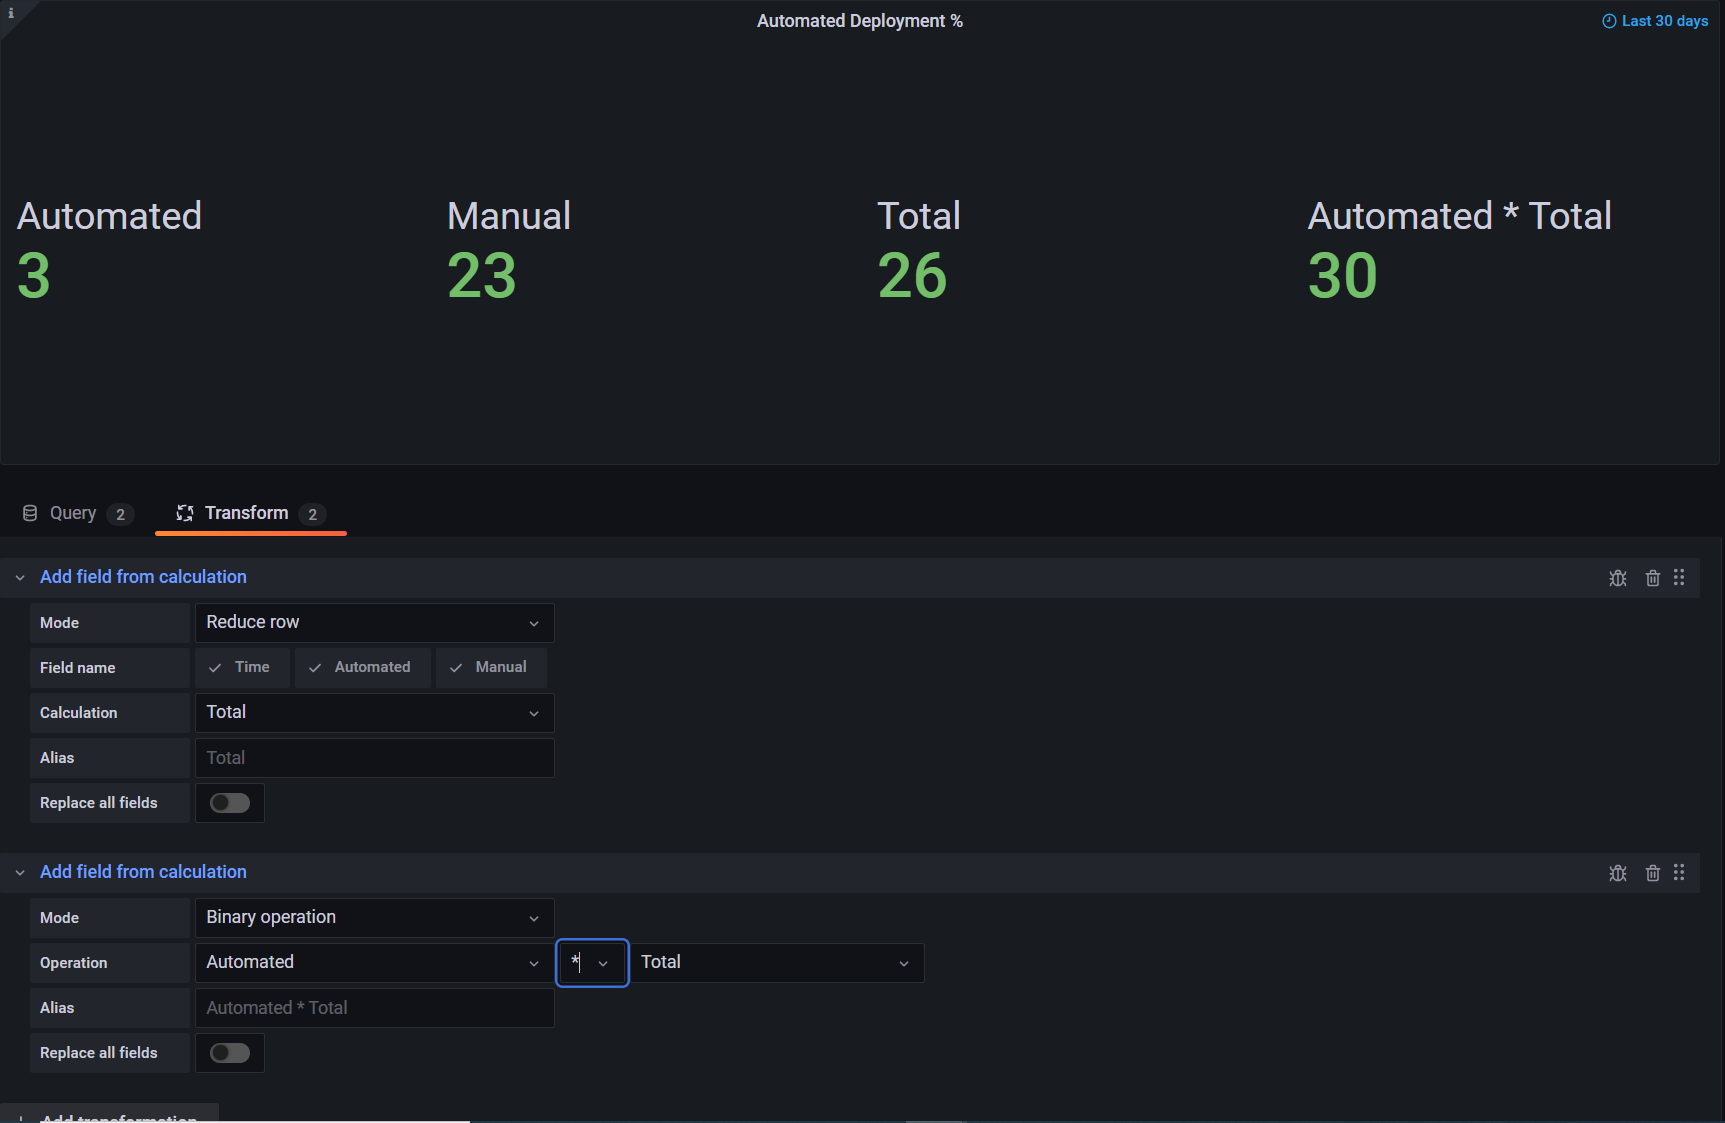The width and height of the screenshot is (1725, 1123).
Task: Click the Alias field with Total placeholder
Action: coord(374,758)
